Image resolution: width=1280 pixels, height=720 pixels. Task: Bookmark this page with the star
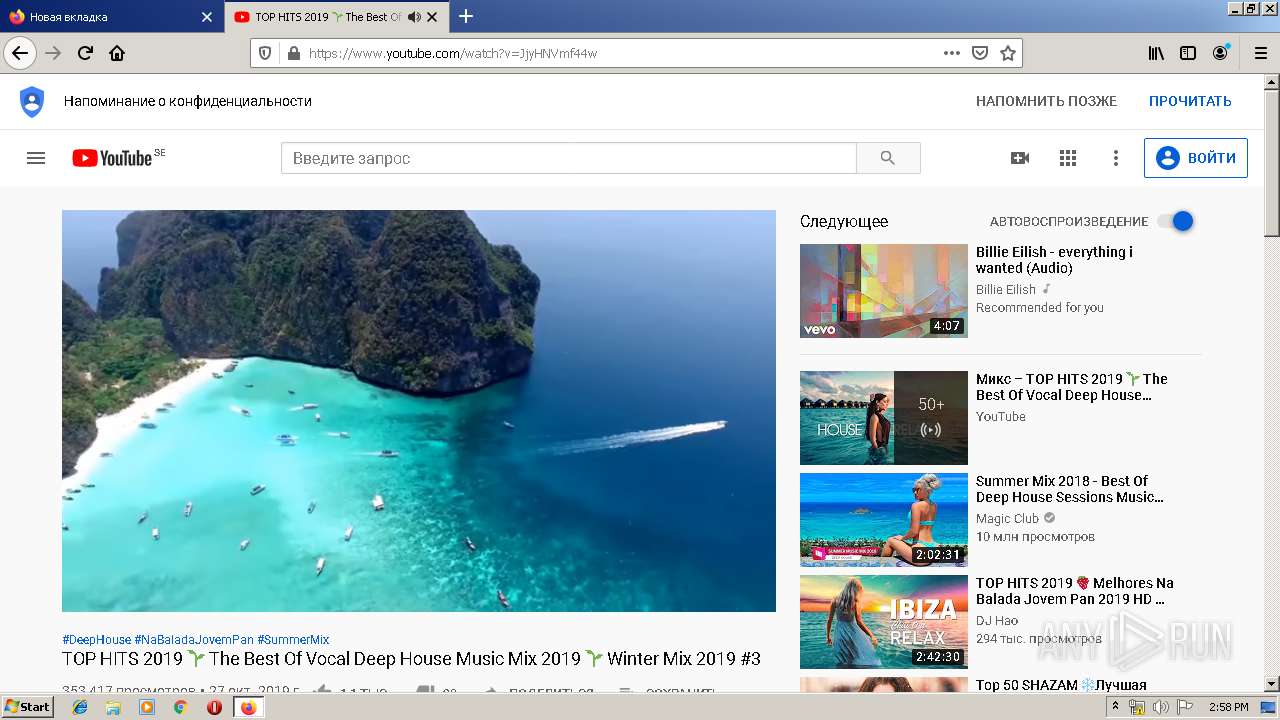click(x=1008, y=53)
